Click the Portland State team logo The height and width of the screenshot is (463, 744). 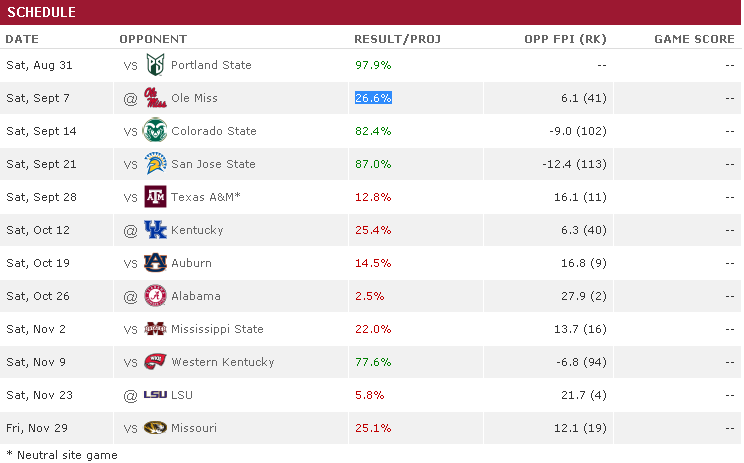(155, 65)
